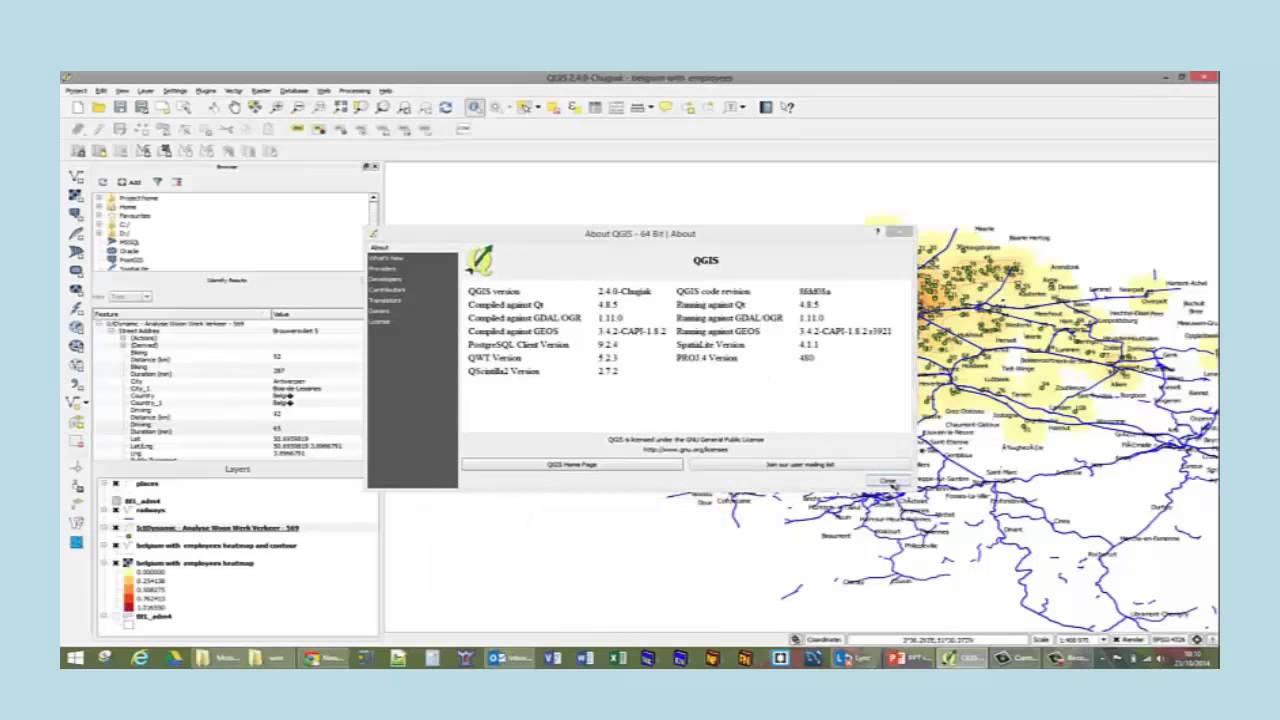The width and height of the screenshot is (1280, 720).
Task: Click the Refresh icon in Browser panel
Action: tap(102, 182)
